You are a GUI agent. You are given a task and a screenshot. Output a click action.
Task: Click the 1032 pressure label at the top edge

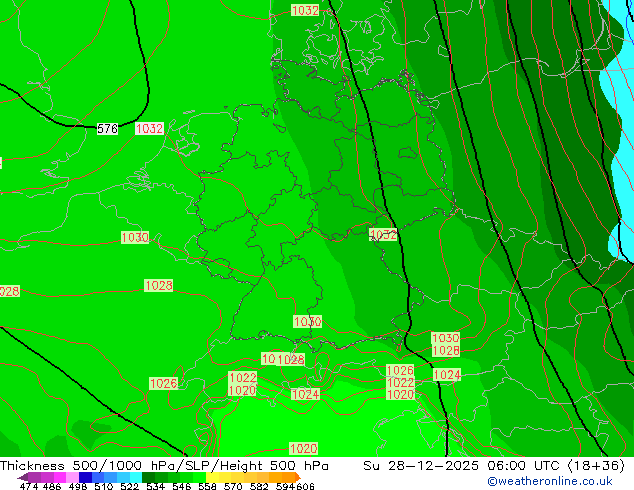tap(305, 10)
